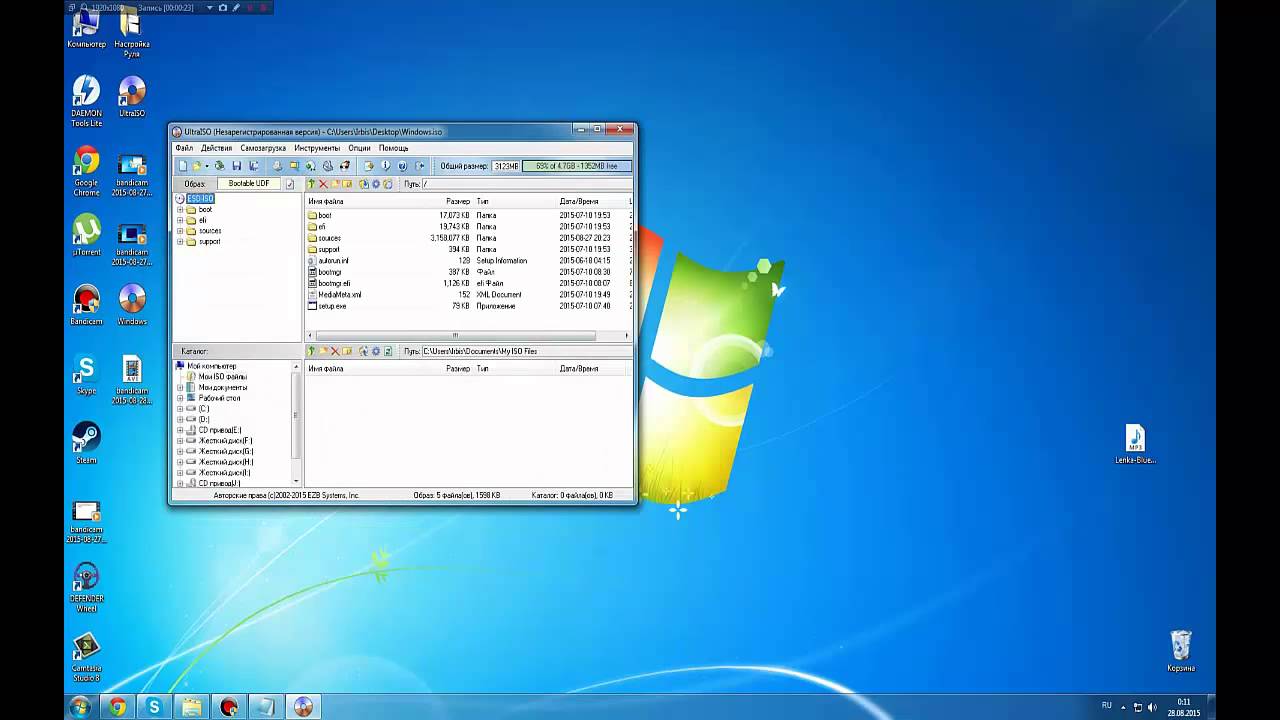Select Жесткий диск(F:) in catalog tree
The height and width of the screenshot is (720, 1280).
tap(225, 441)
